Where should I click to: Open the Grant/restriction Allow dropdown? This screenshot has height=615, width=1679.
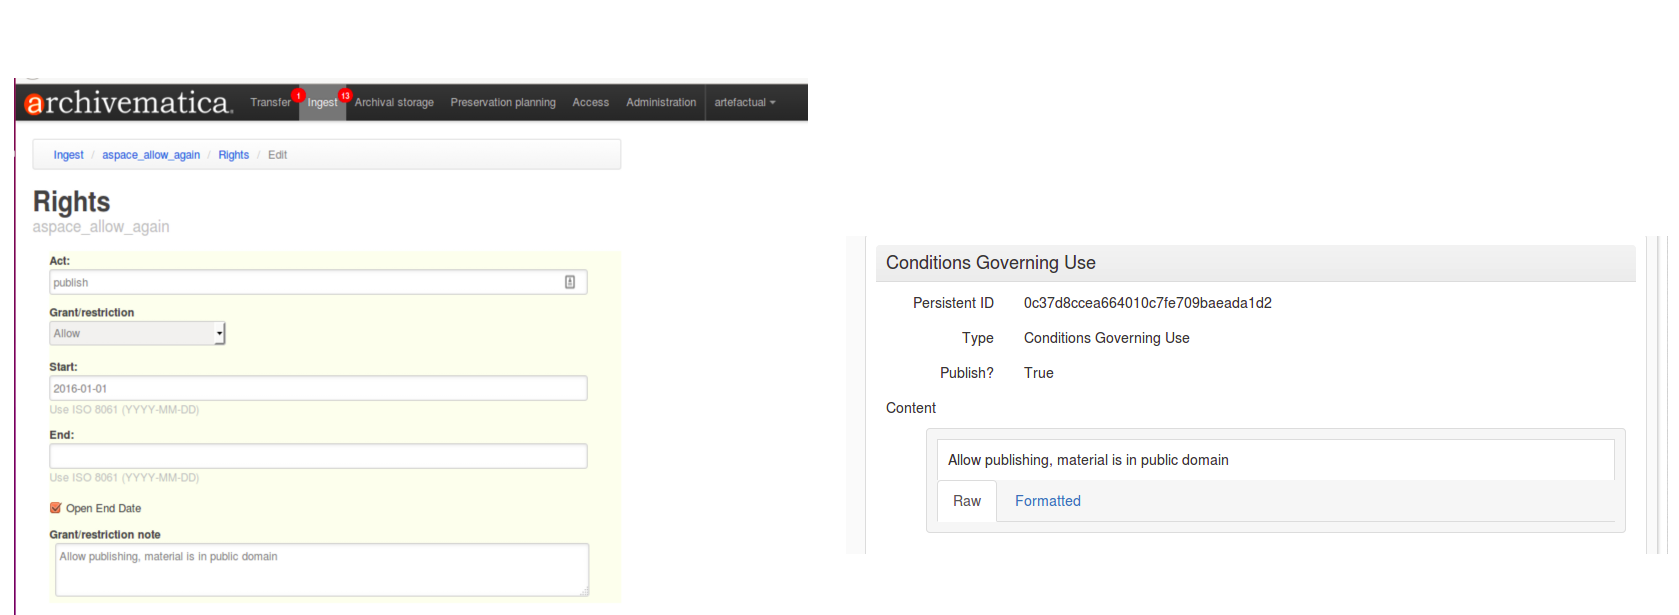[137, 333]
